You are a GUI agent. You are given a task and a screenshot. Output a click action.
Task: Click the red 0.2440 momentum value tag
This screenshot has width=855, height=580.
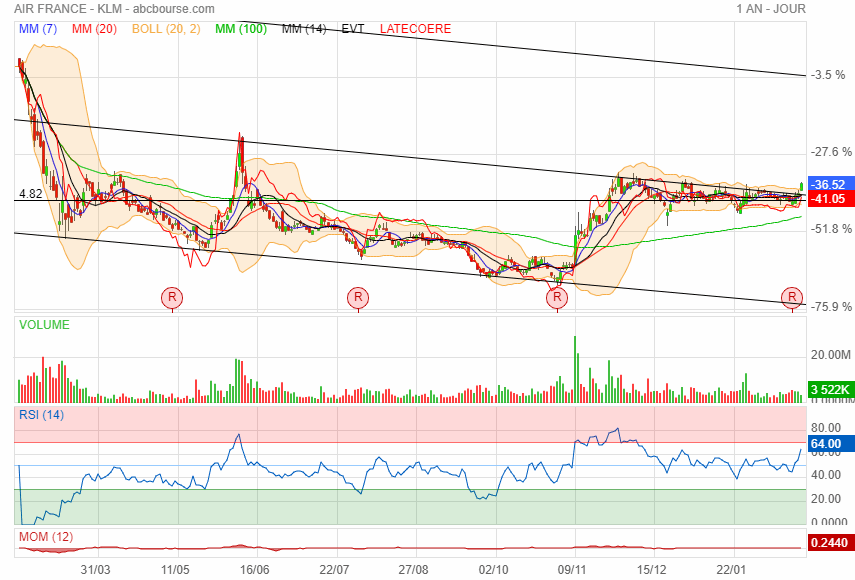[830, 542]
